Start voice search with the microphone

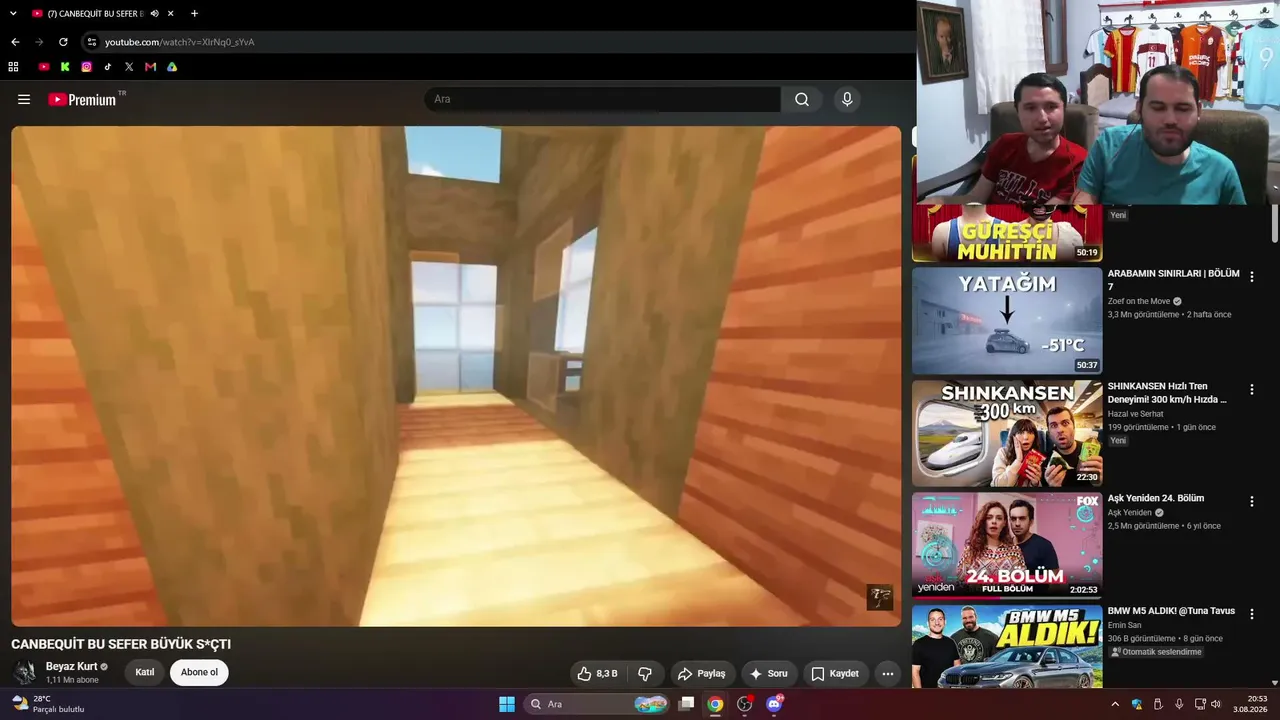point(847,99)
